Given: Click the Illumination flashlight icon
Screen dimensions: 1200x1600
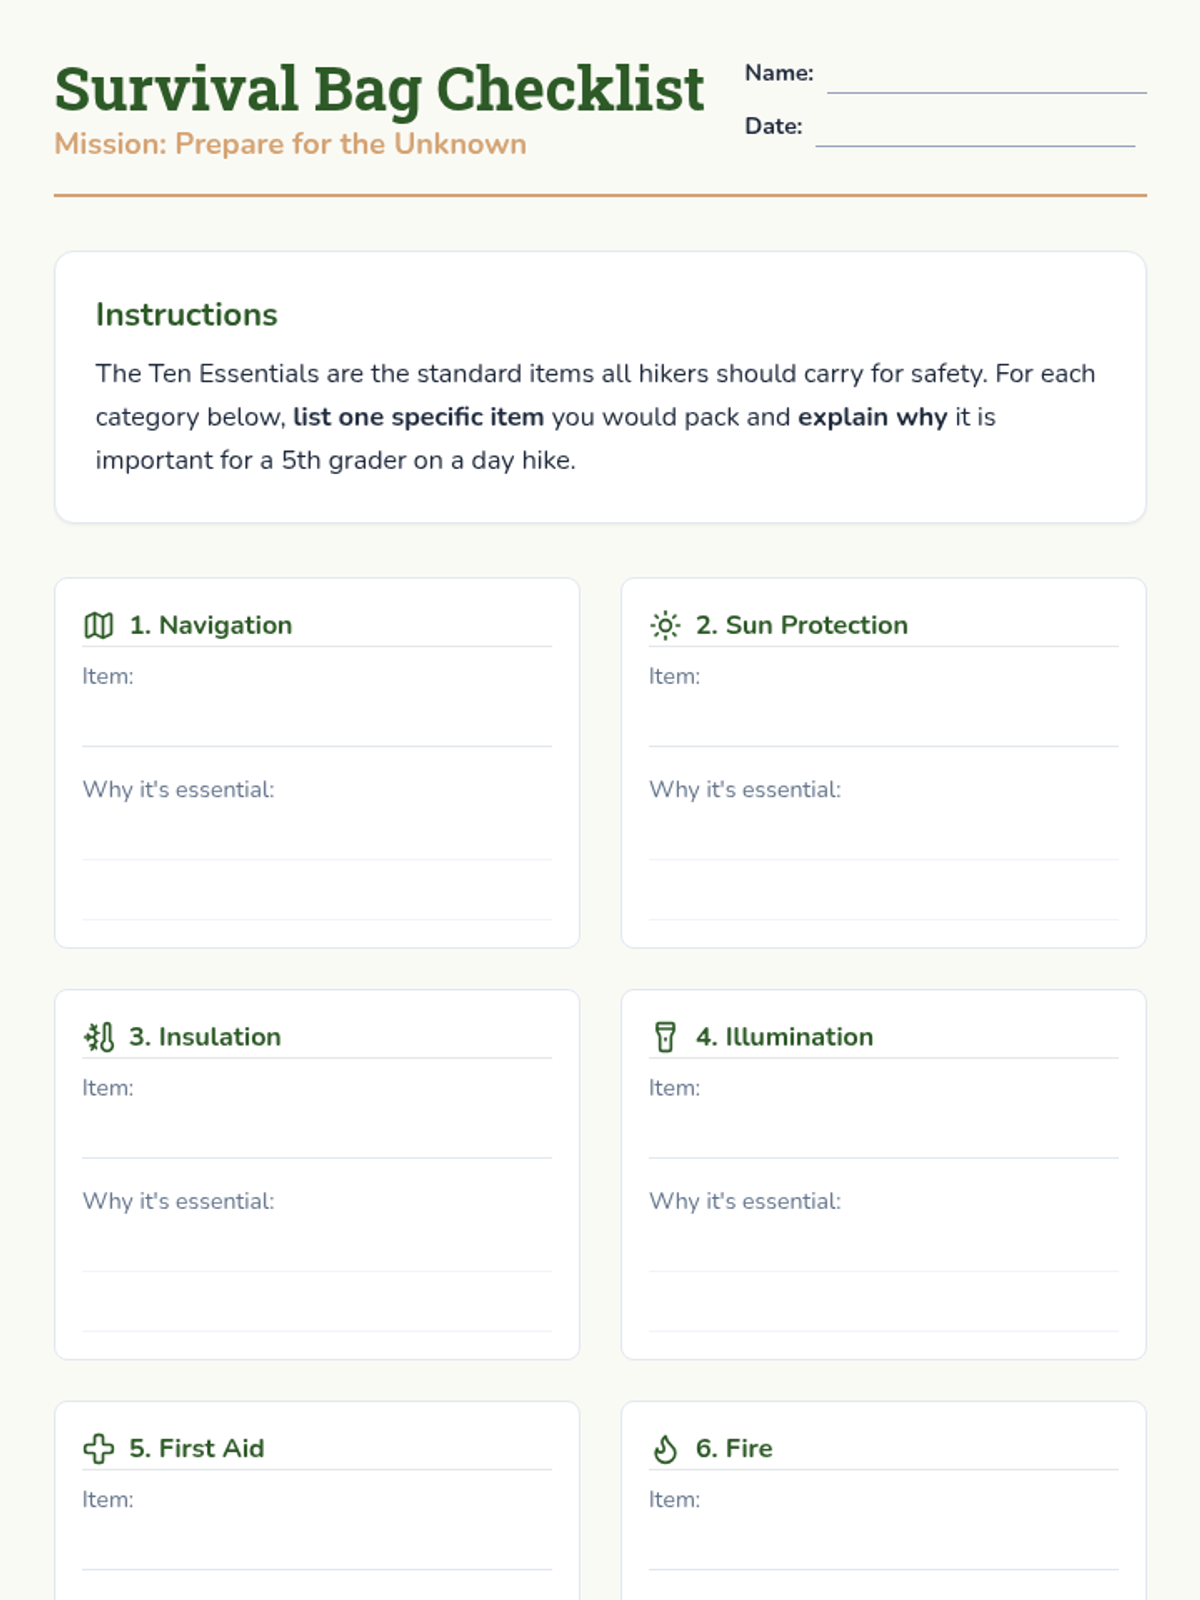Looking at the screenshot, I should tap(665, 1037).
